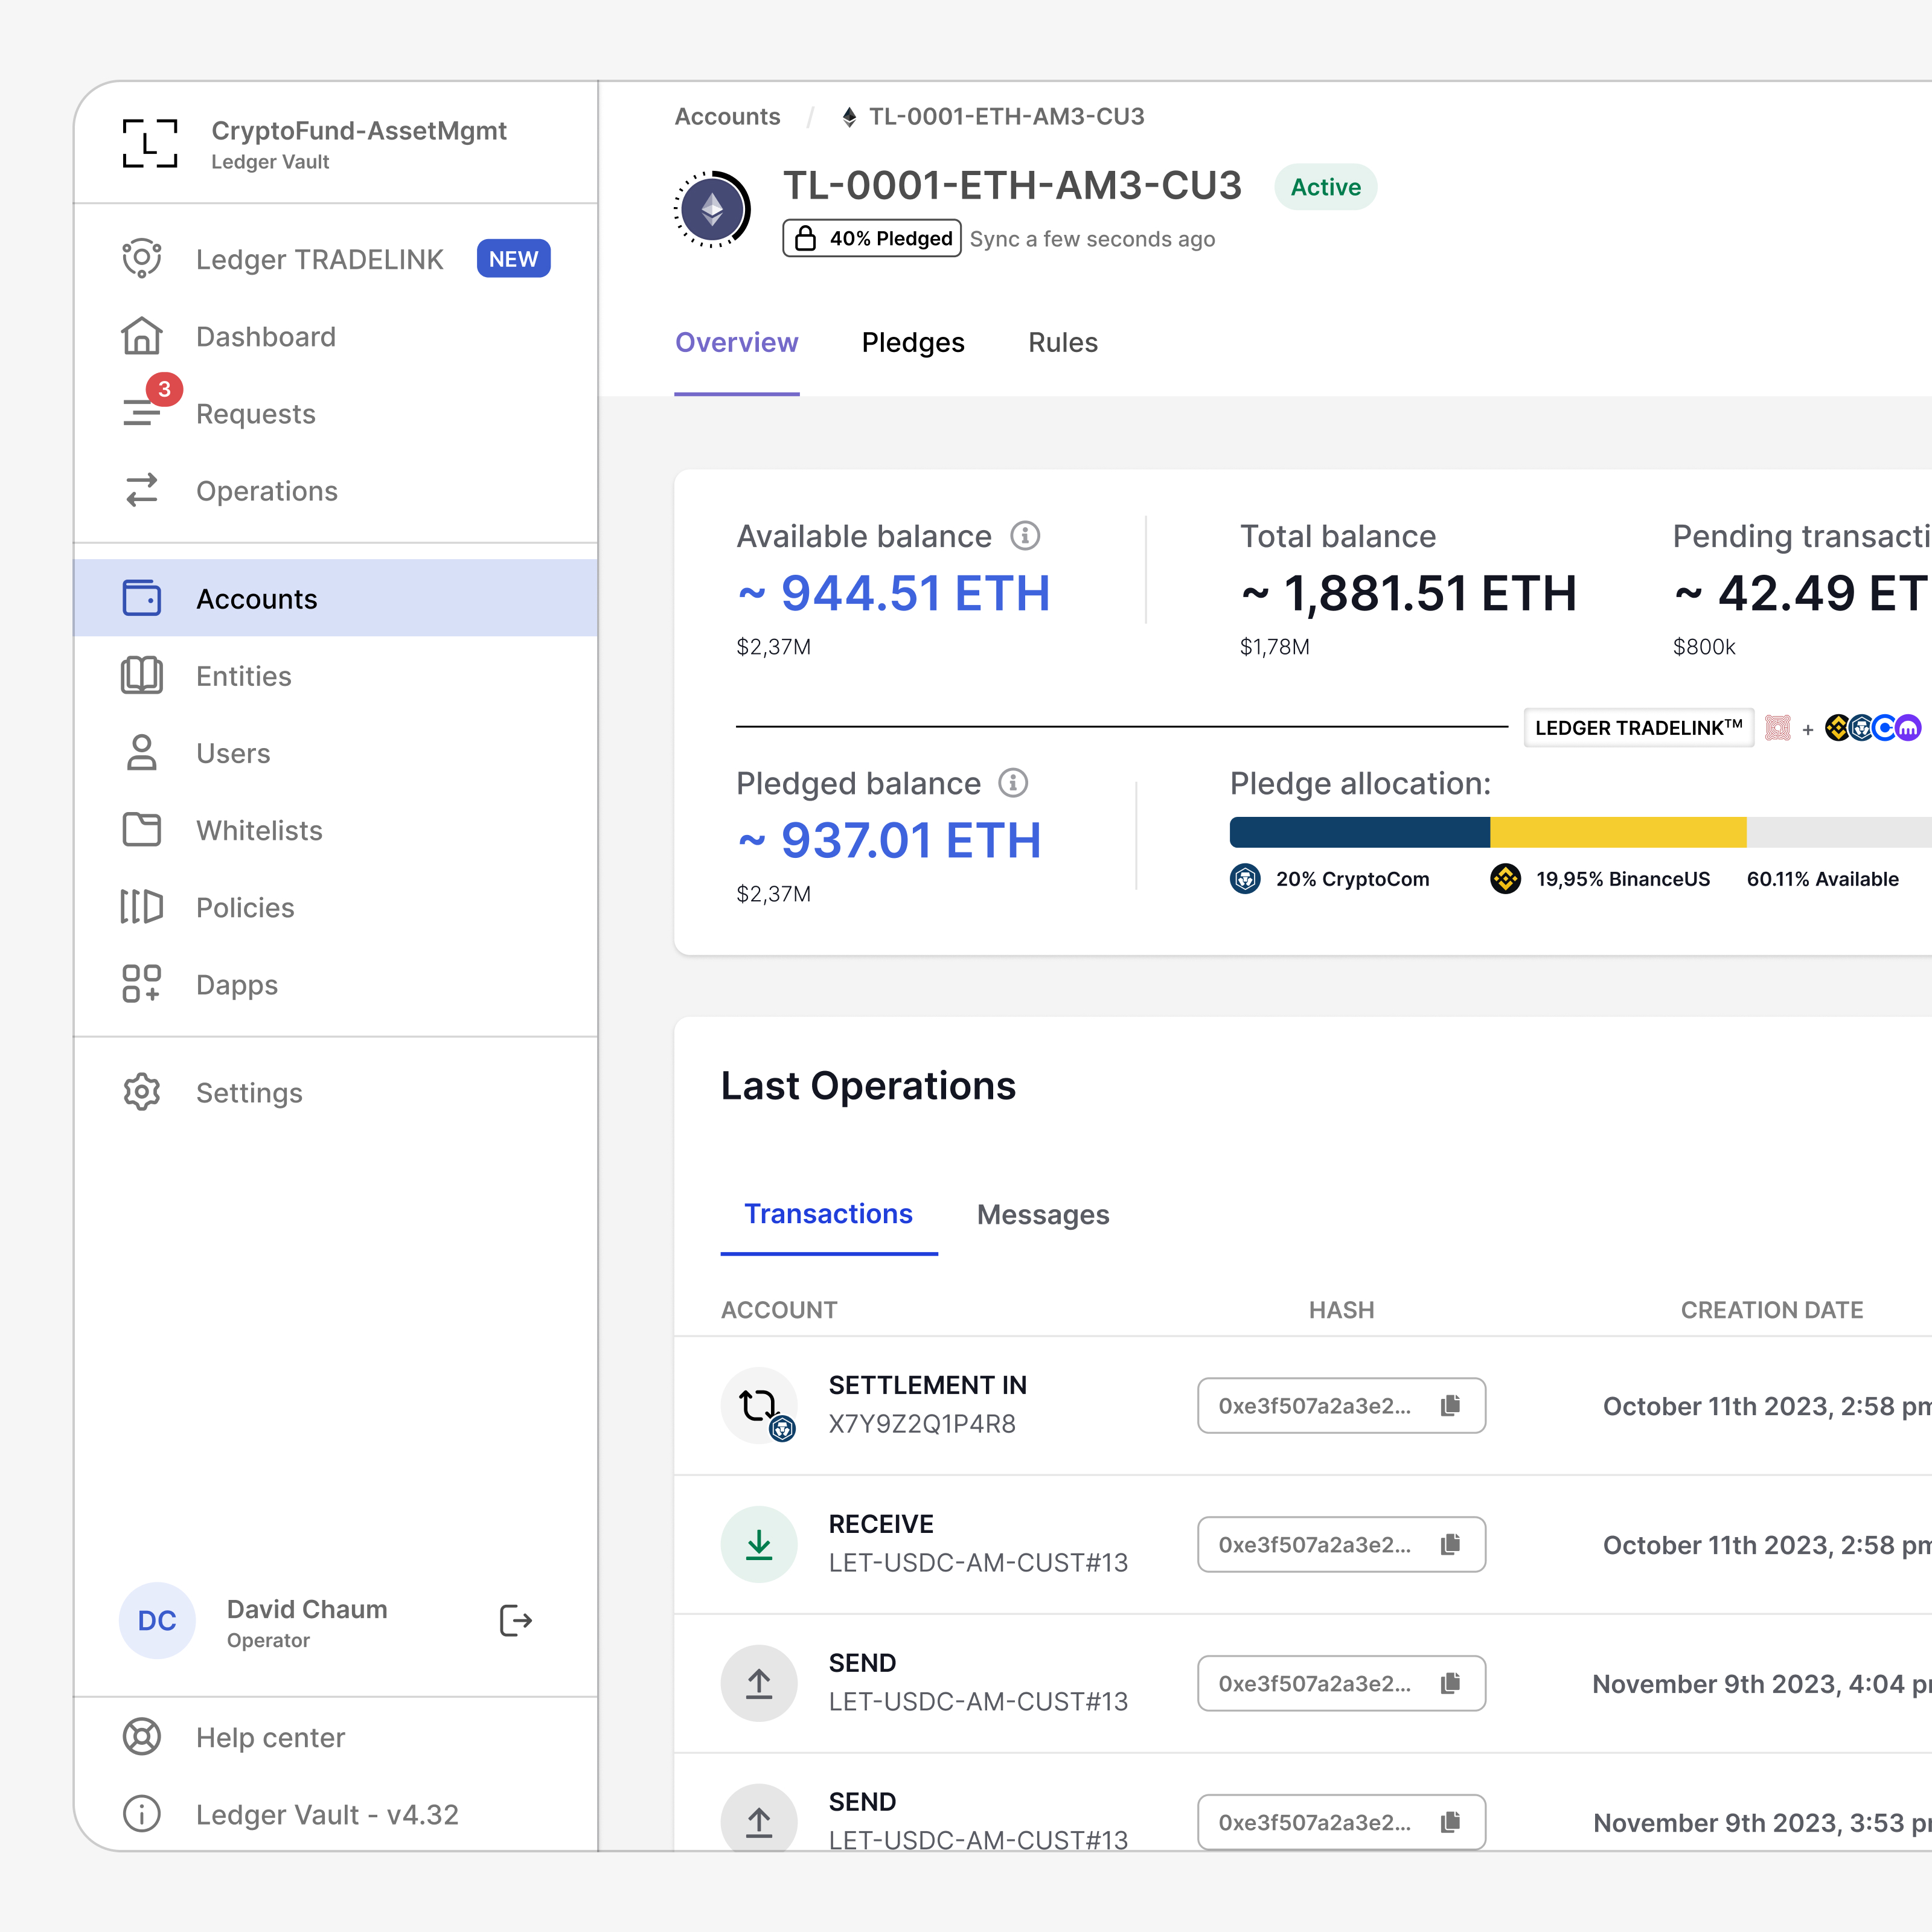Image resolution: width=1932 pixels, height=1932 pixels.
Task: Click the Dapps grid icon
Action: point(142,983)
